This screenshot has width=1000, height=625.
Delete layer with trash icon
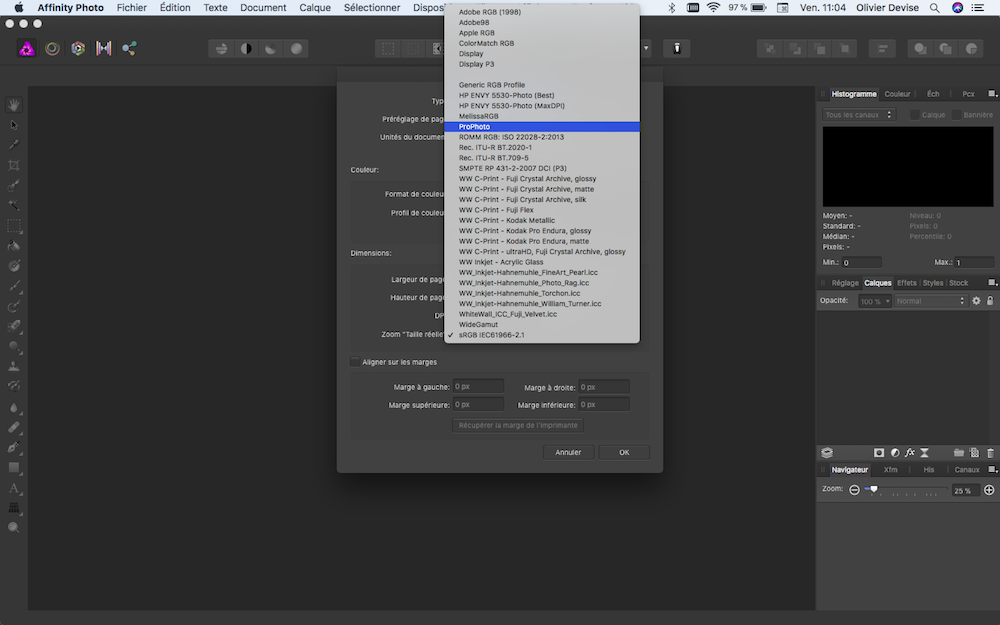pos(990,453)
